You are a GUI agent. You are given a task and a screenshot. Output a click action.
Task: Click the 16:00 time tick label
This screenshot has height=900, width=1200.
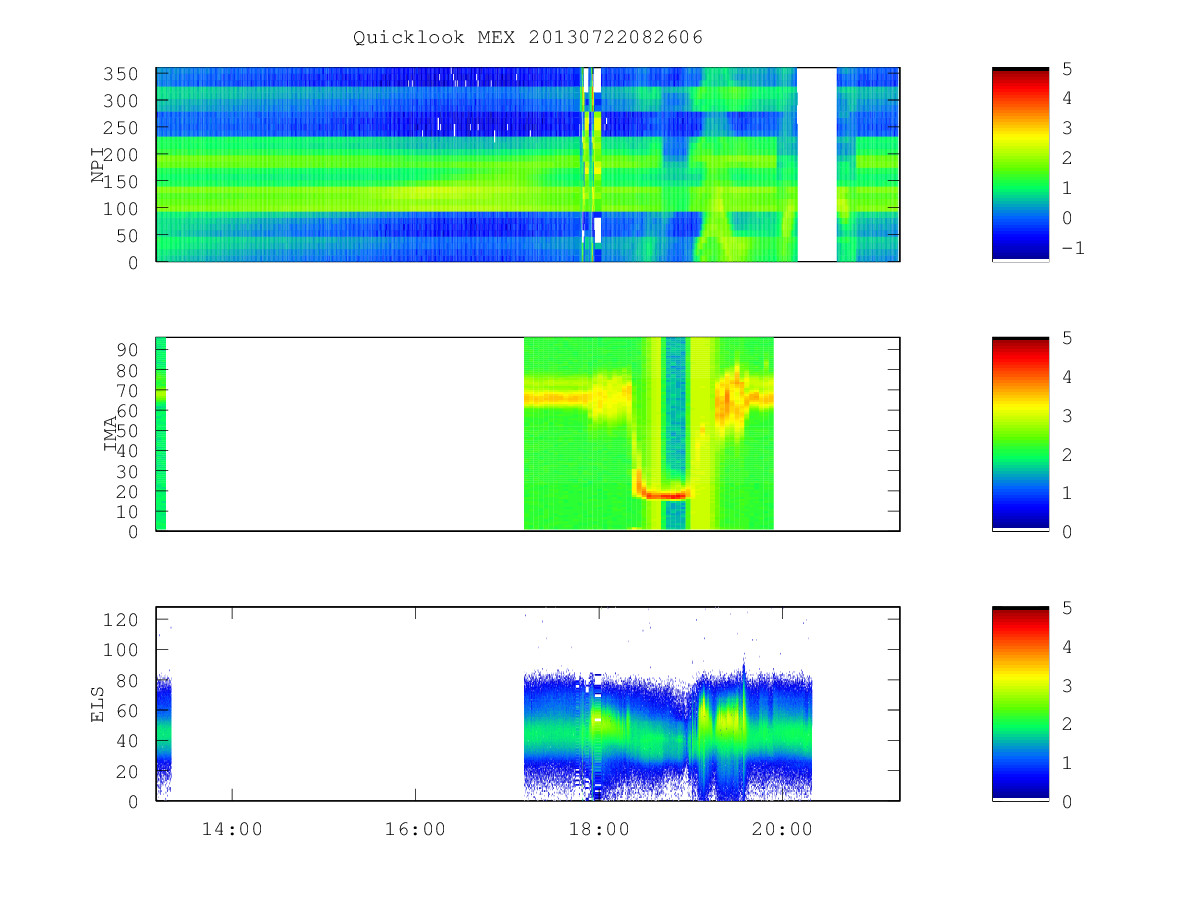click(415, 829)
